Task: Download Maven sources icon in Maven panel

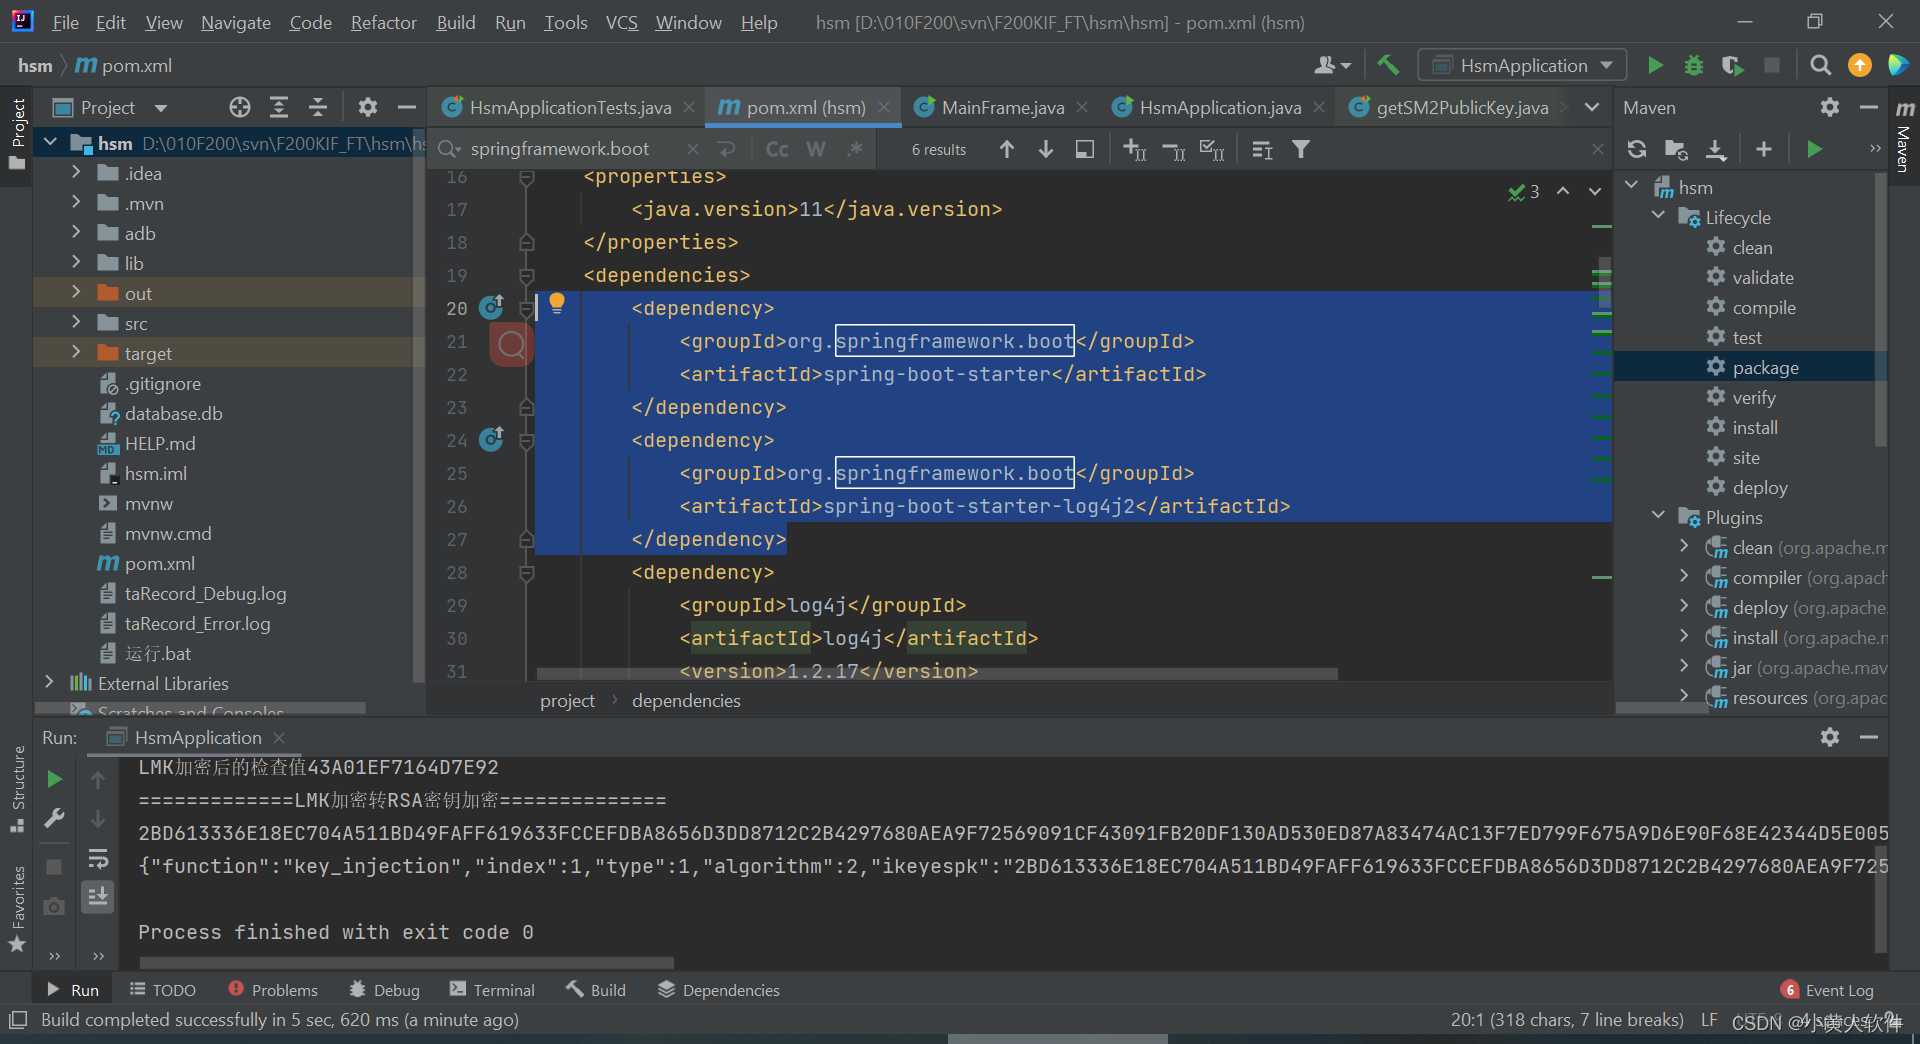Action: (1715, 149)
